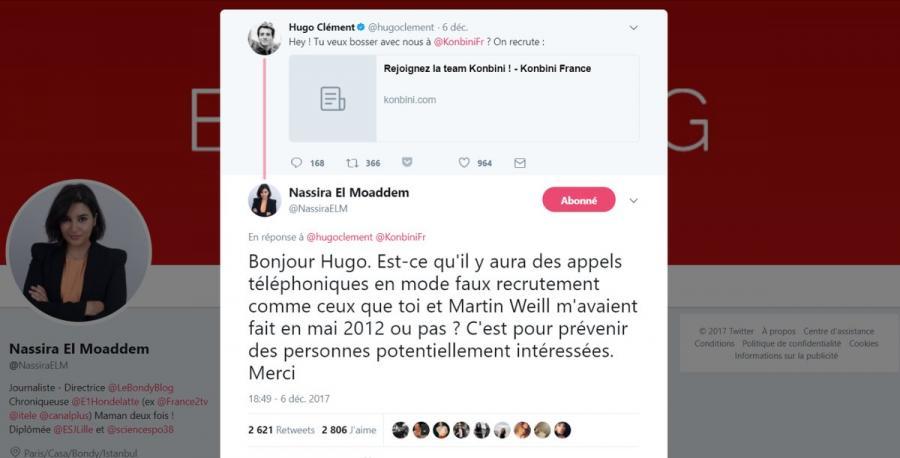Expand the options chevron on Hugo Clément's tweet

pos(633,28)
